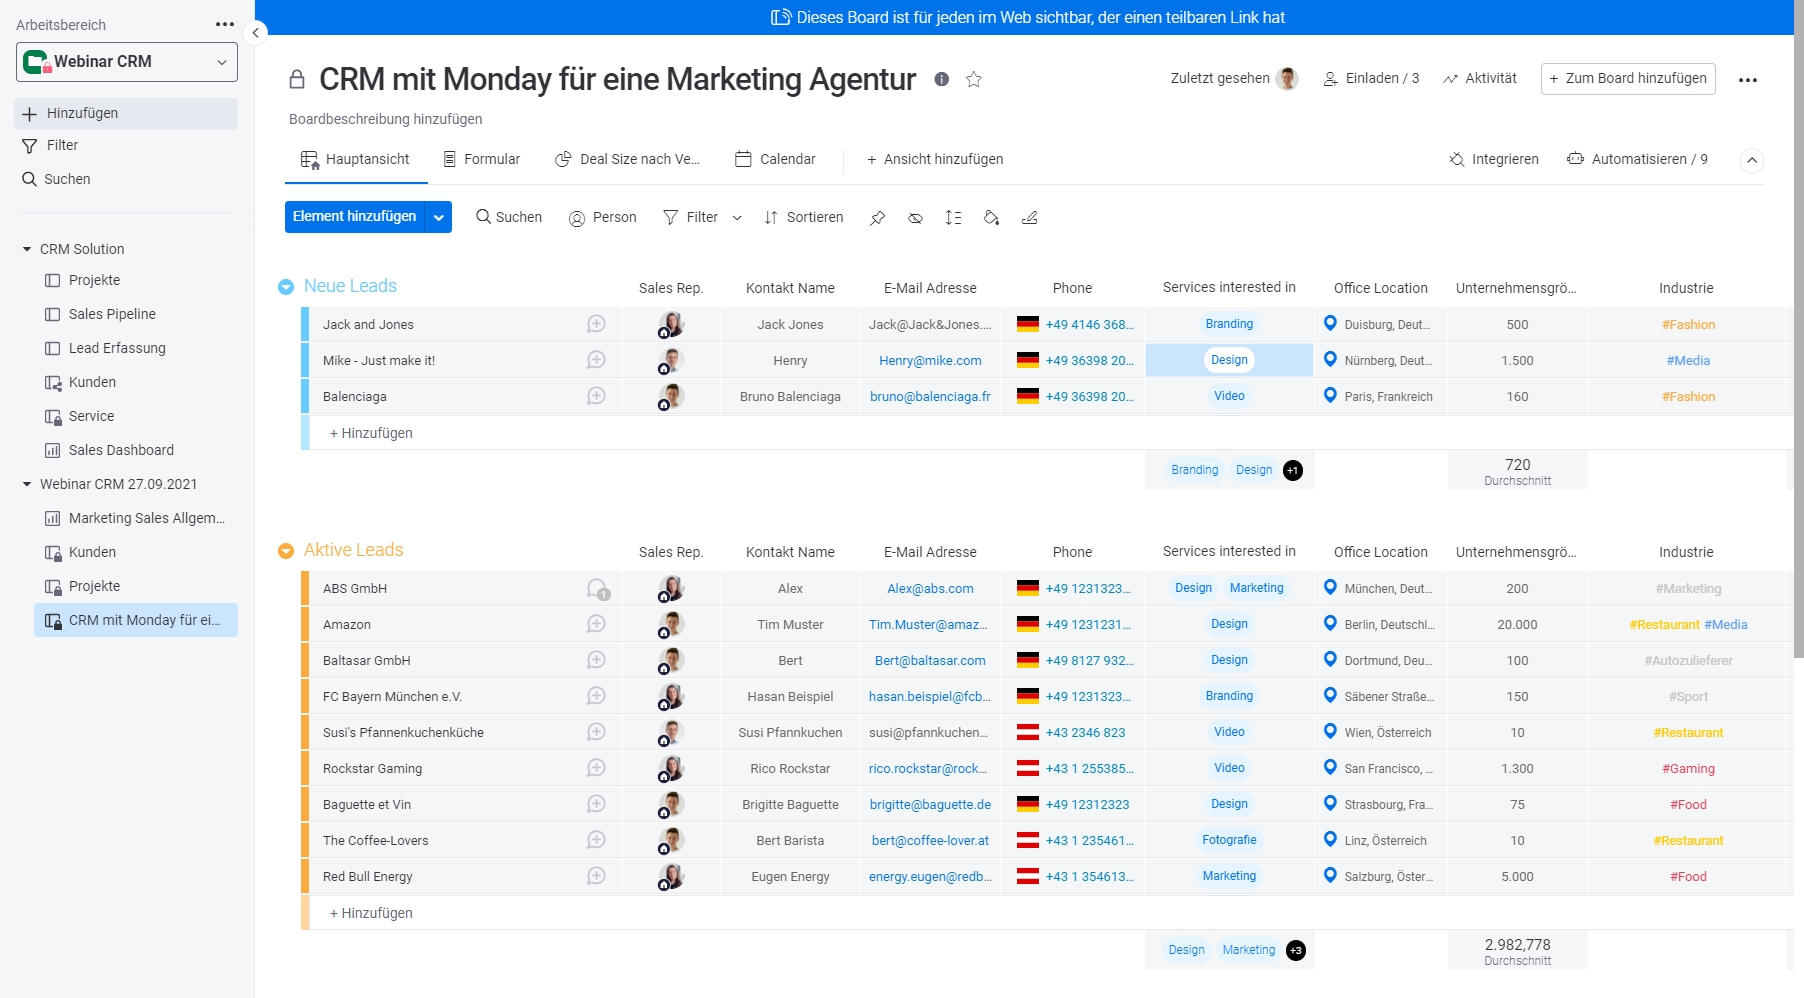Collapse Webinar CRM 27.09.2021 folder
This screenshot has width=1804, height=998.
point(27,484)
